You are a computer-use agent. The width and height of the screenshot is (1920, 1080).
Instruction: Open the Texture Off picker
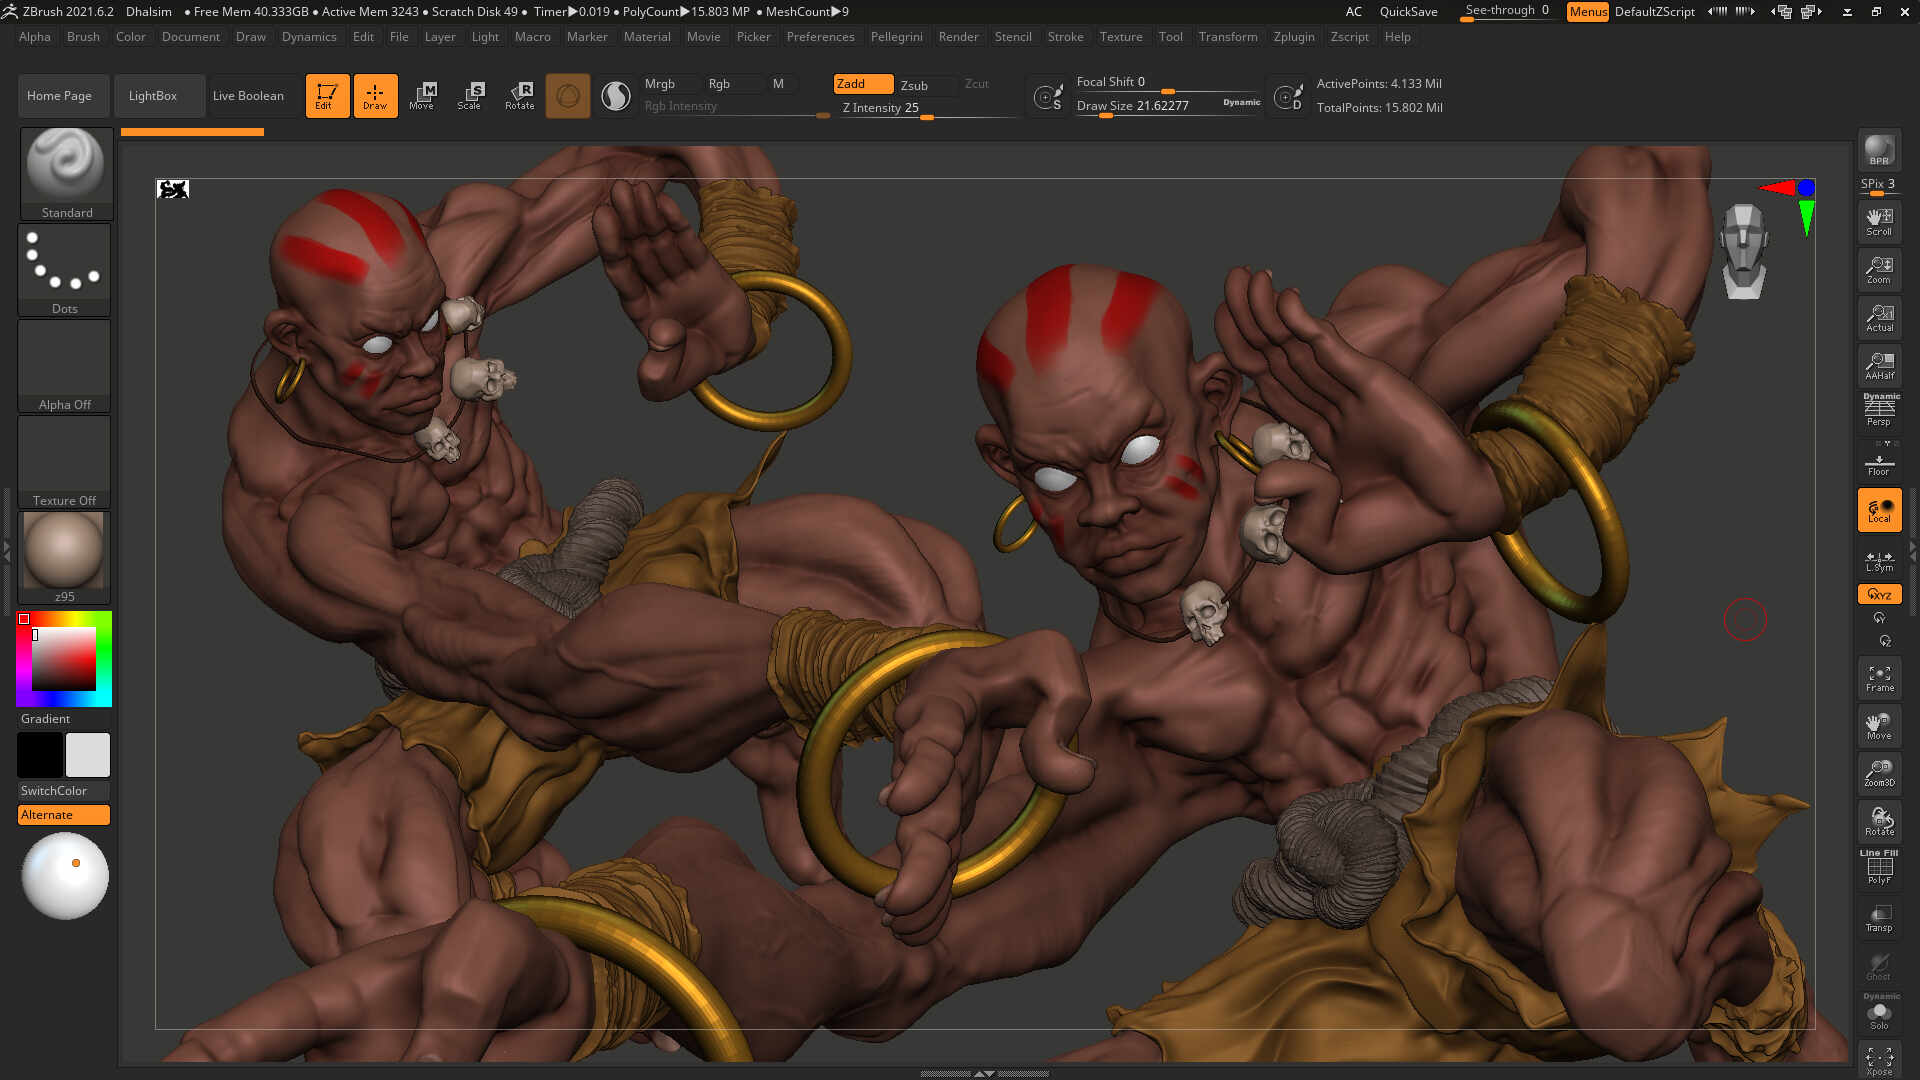pos(64,462)
